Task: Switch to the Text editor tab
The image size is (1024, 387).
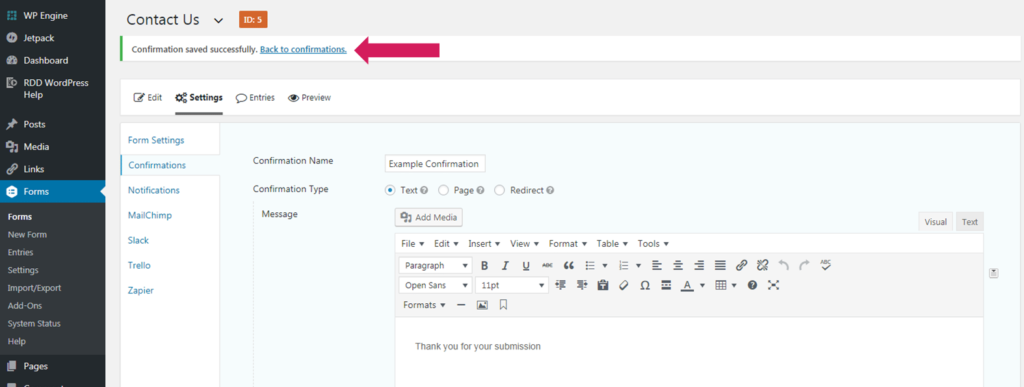Action: click(970, 222)
